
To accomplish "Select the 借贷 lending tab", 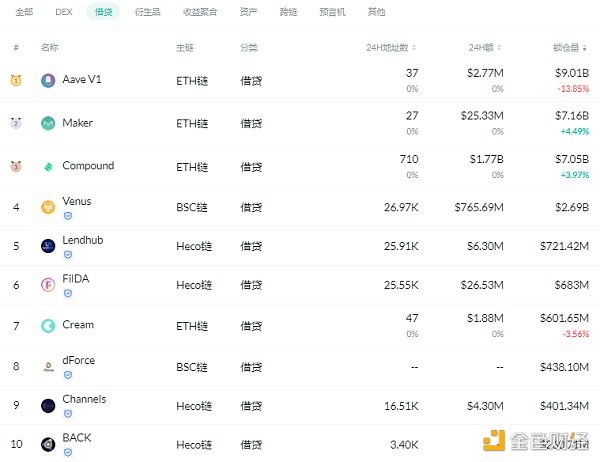I will pos(103,12).
